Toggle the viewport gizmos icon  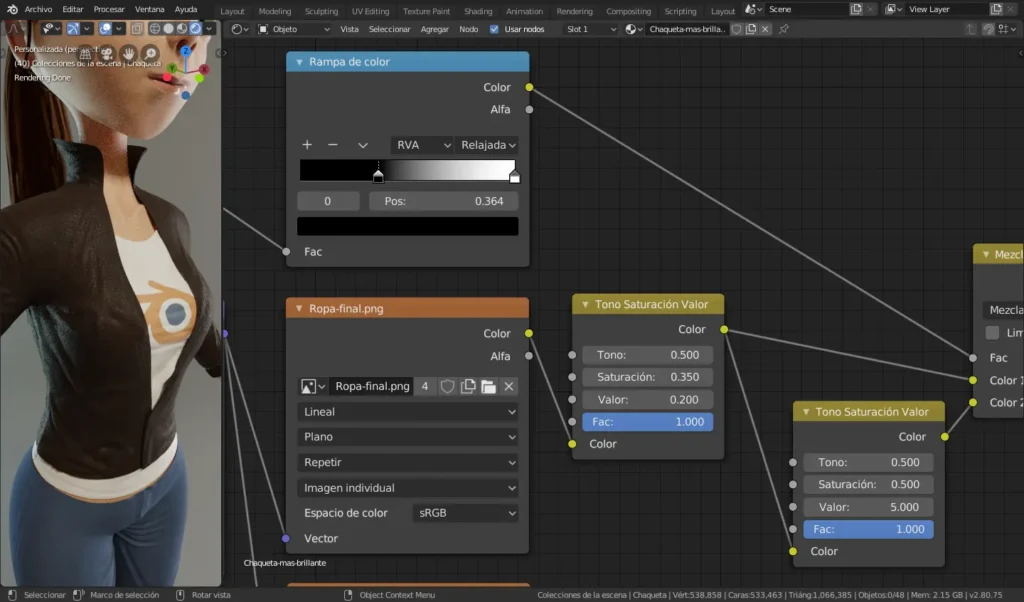pos(72,29)
